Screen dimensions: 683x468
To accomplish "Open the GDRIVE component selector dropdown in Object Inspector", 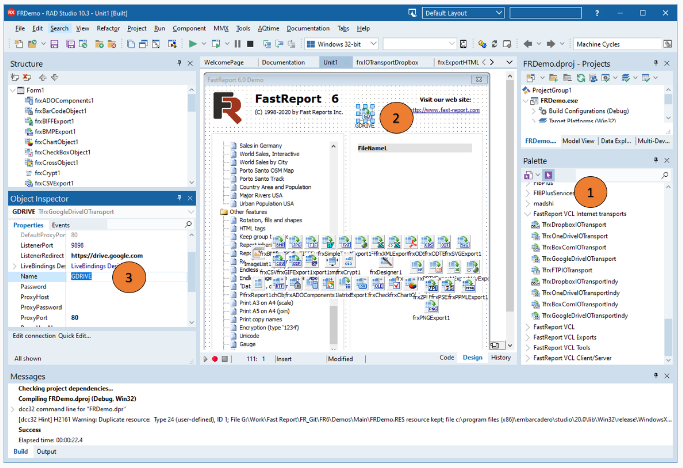I will 190,212.
